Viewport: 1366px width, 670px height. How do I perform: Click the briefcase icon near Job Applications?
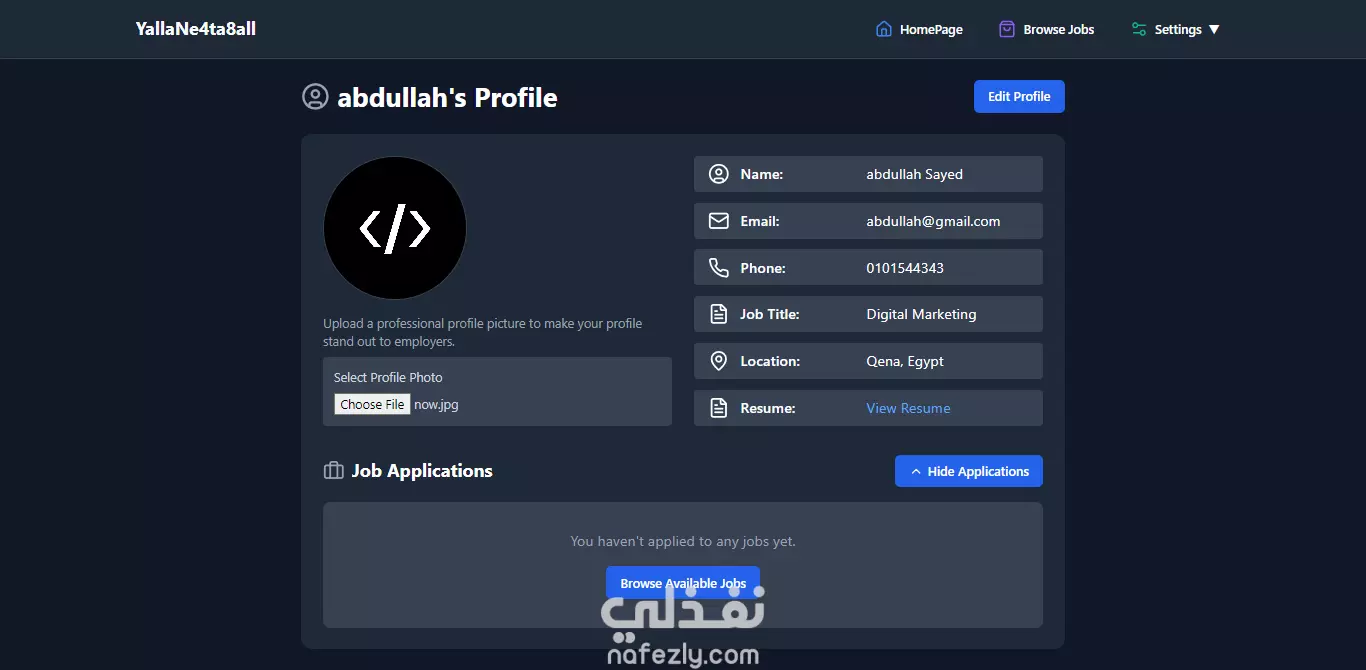tap(334, 471)
